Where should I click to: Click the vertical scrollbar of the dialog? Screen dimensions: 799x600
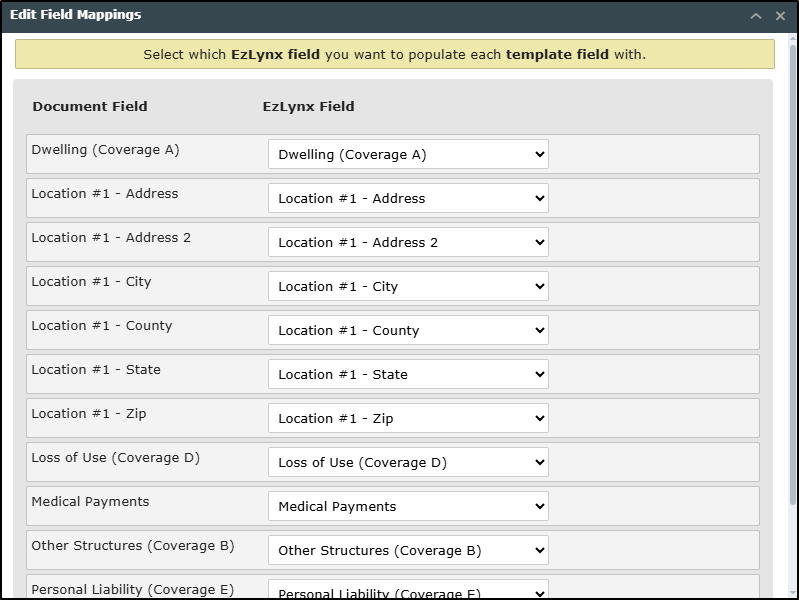792,275
